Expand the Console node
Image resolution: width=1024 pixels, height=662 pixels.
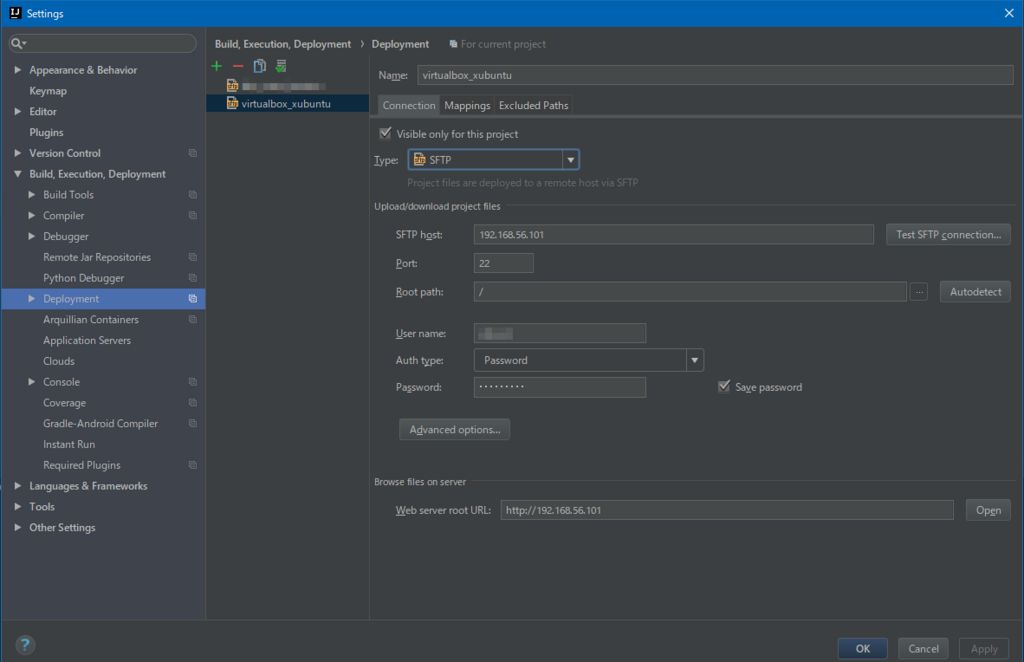point(31,382)
